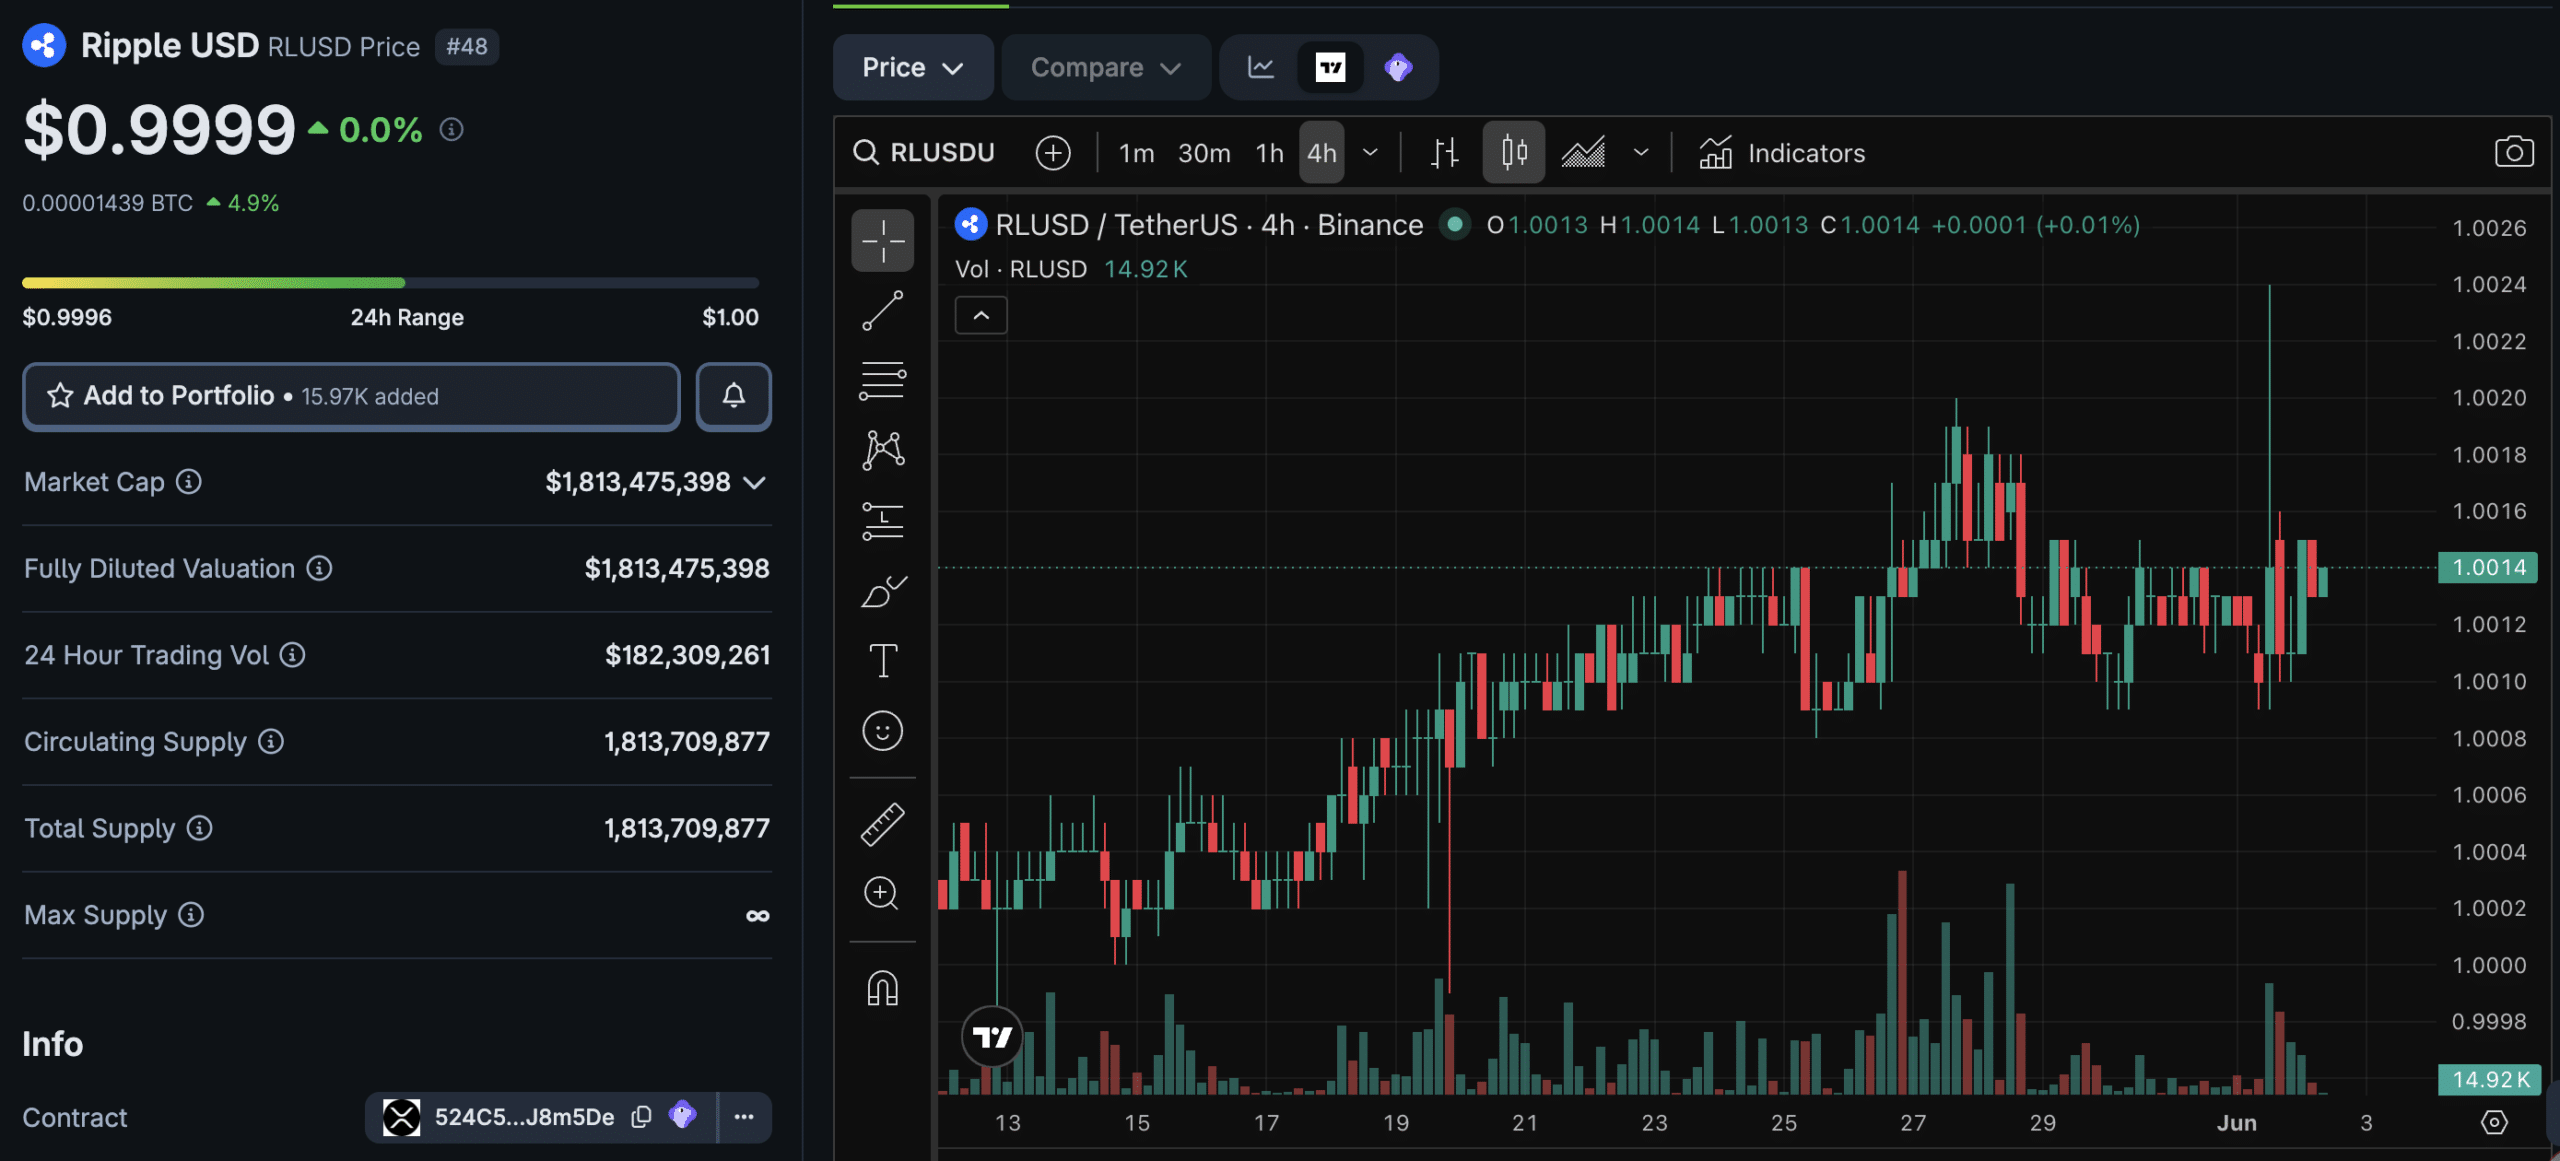Open Total Supply info icon
Image resolution: width=2560 pixels, height=1161 pixels.
point(200,828)
